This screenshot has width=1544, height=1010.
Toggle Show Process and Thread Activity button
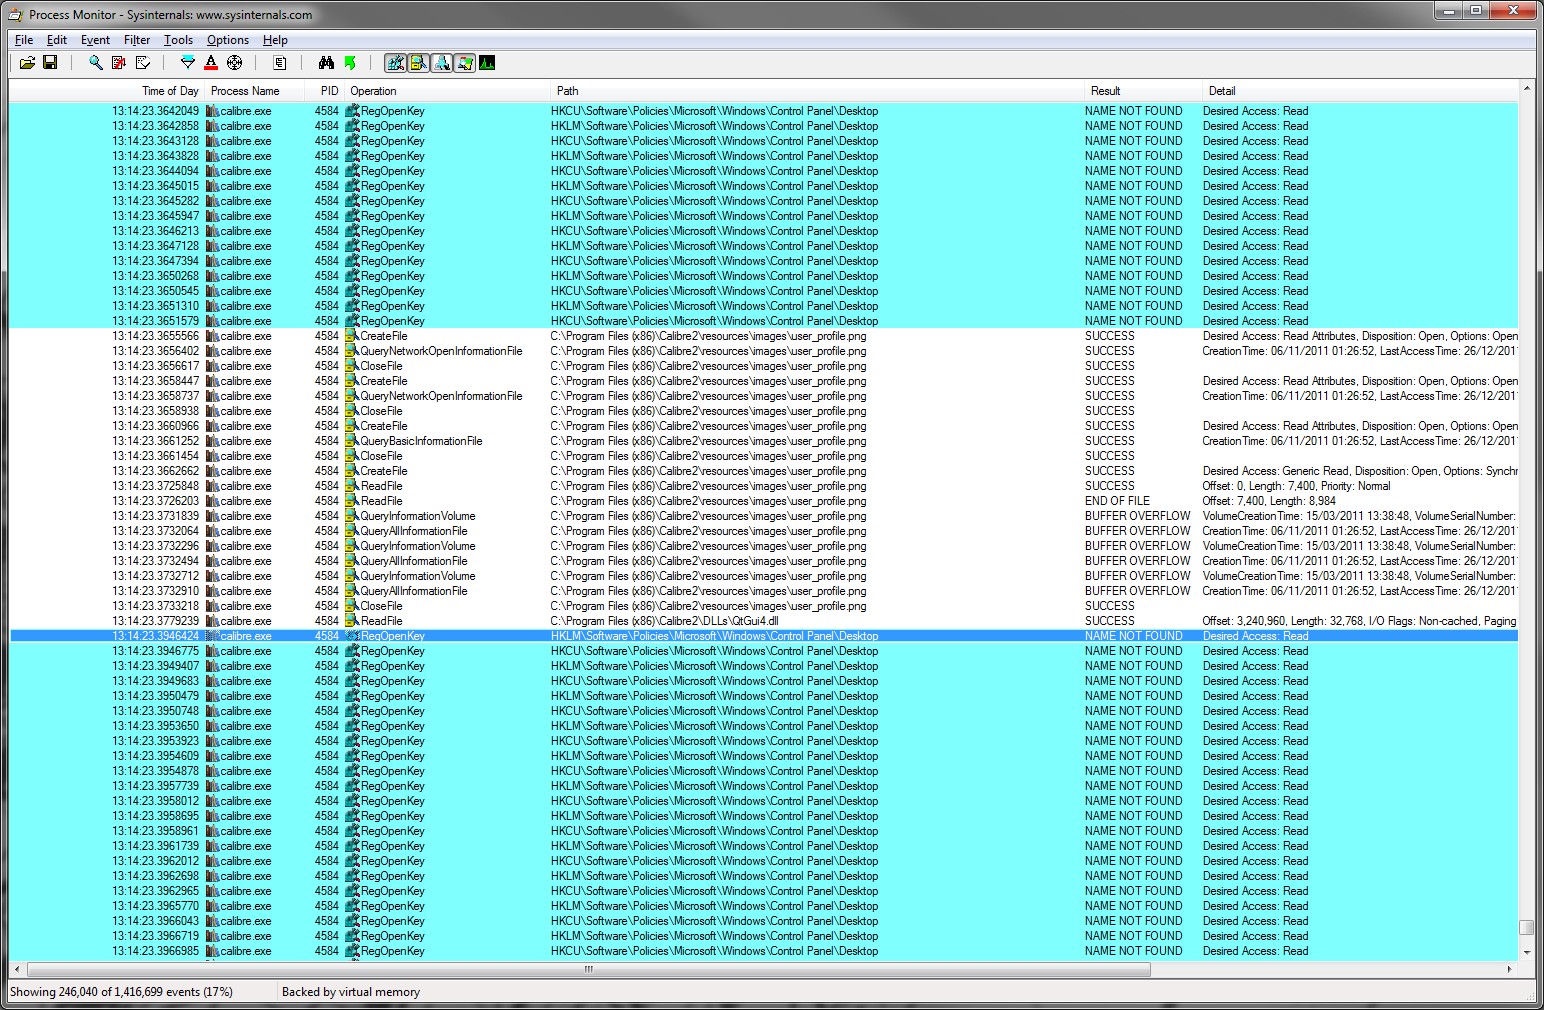[x=464, y=63]
